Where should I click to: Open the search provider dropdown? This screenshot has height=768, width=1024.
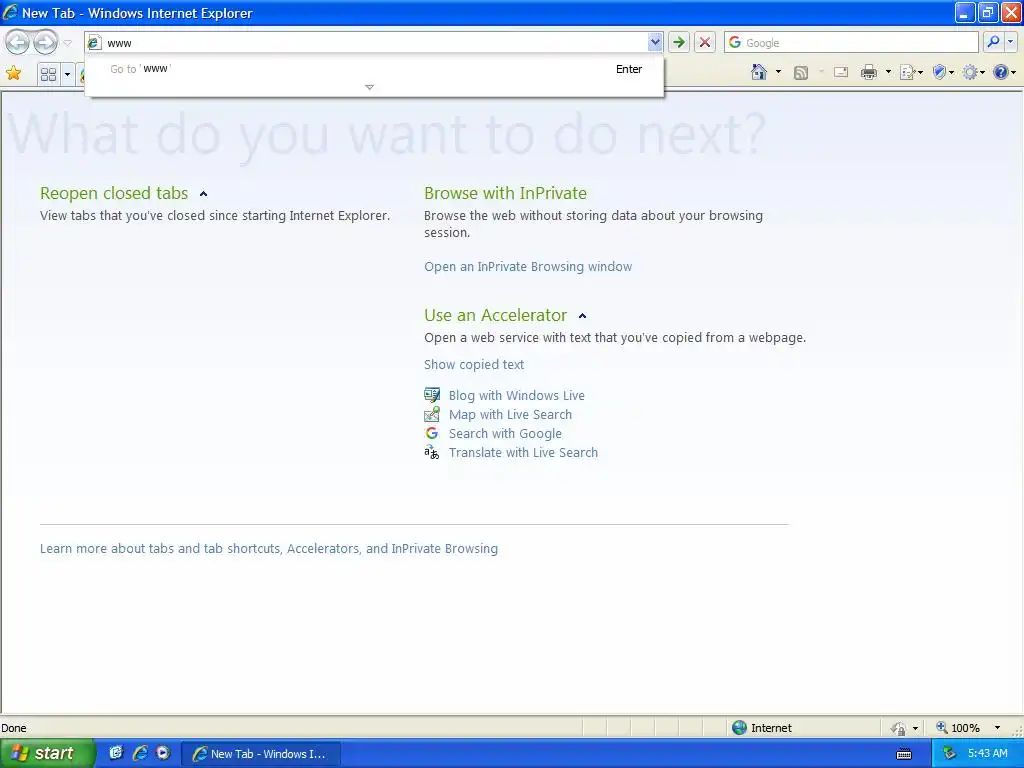tap(1010, 42)
